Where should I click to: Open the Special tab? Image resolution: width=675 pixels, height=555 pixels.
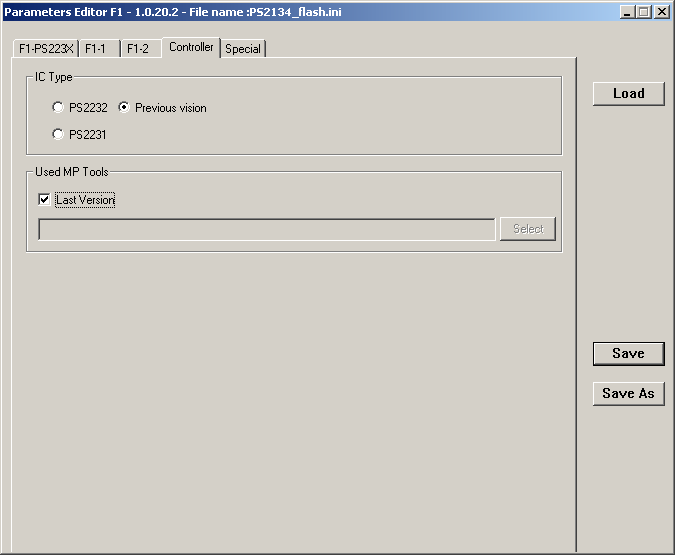tap(243, 49)
